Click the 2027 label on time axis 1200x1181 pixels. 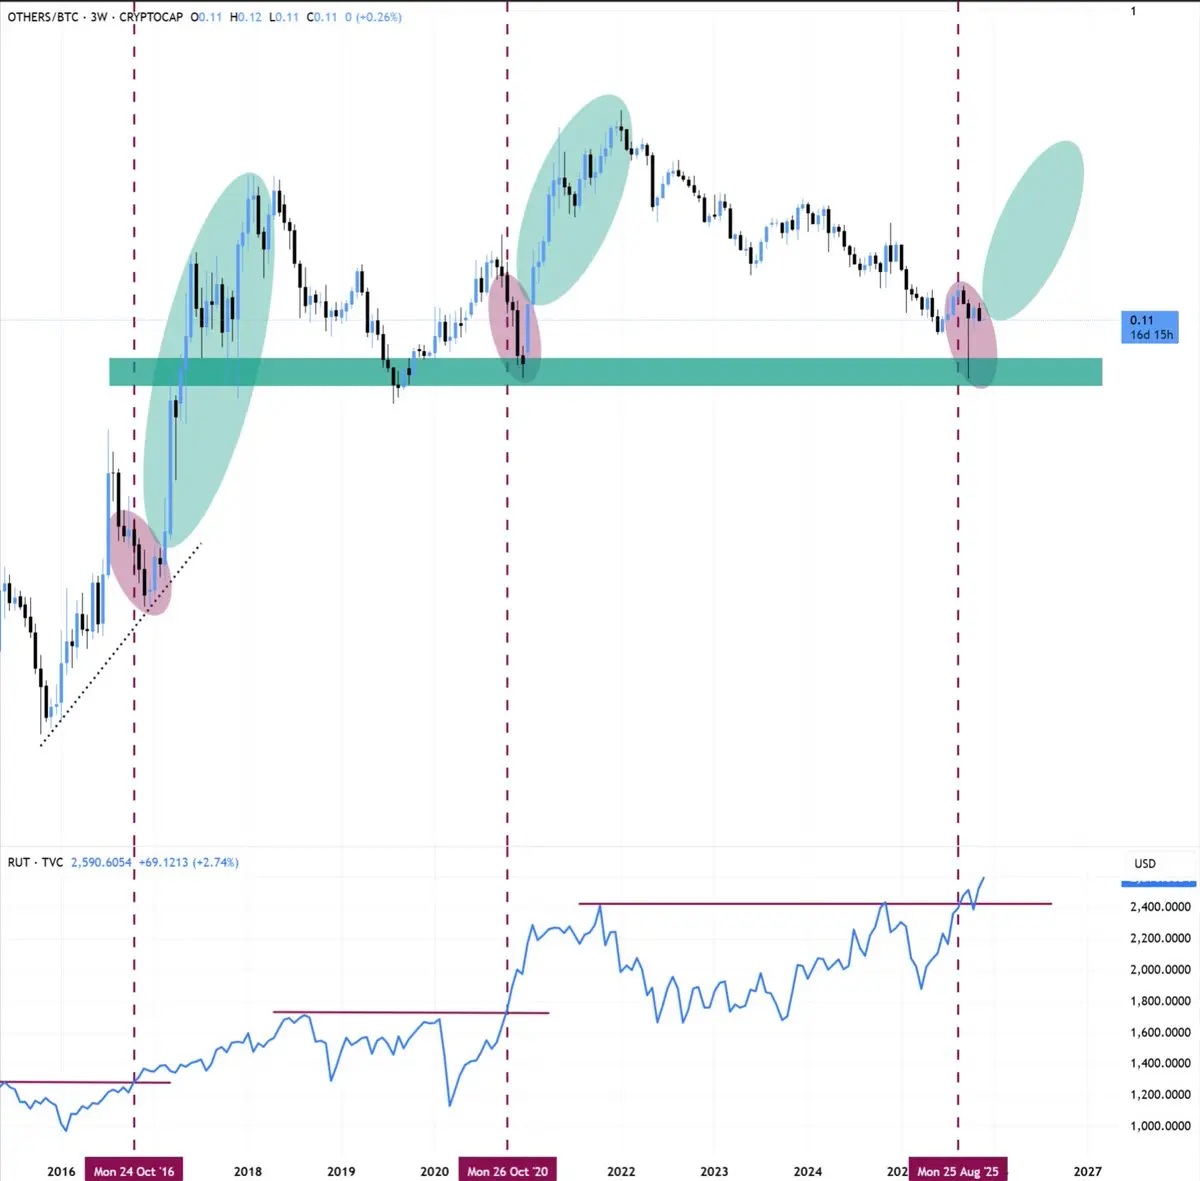coord(1087,1171)
